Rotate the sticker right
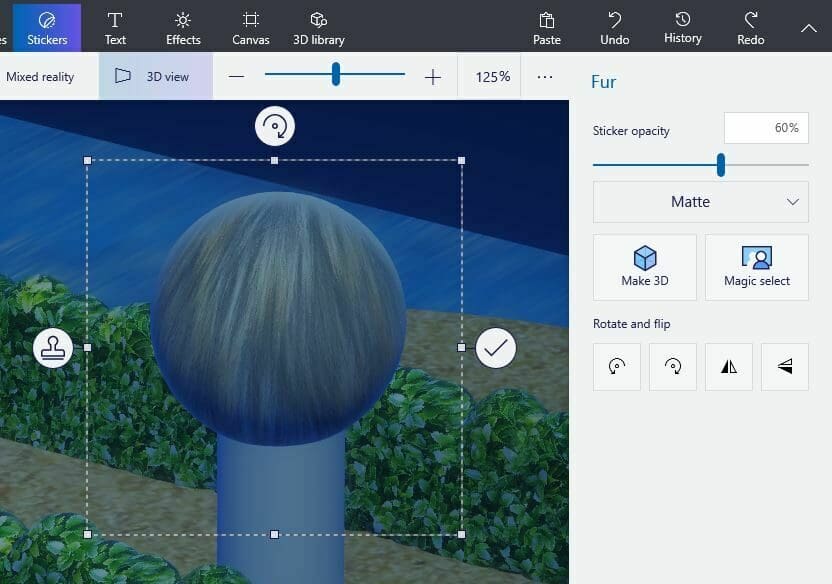 (673, 367)
